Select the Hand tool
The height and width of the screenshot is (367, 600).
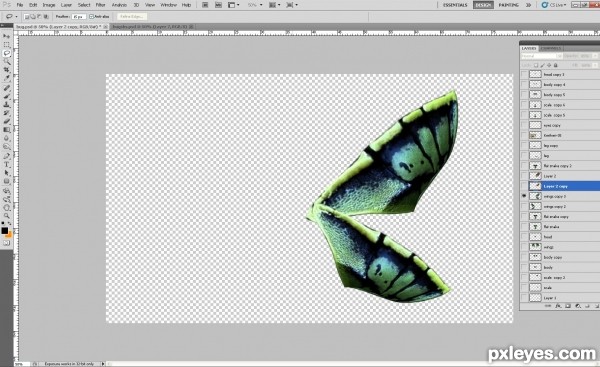point(7,207)
